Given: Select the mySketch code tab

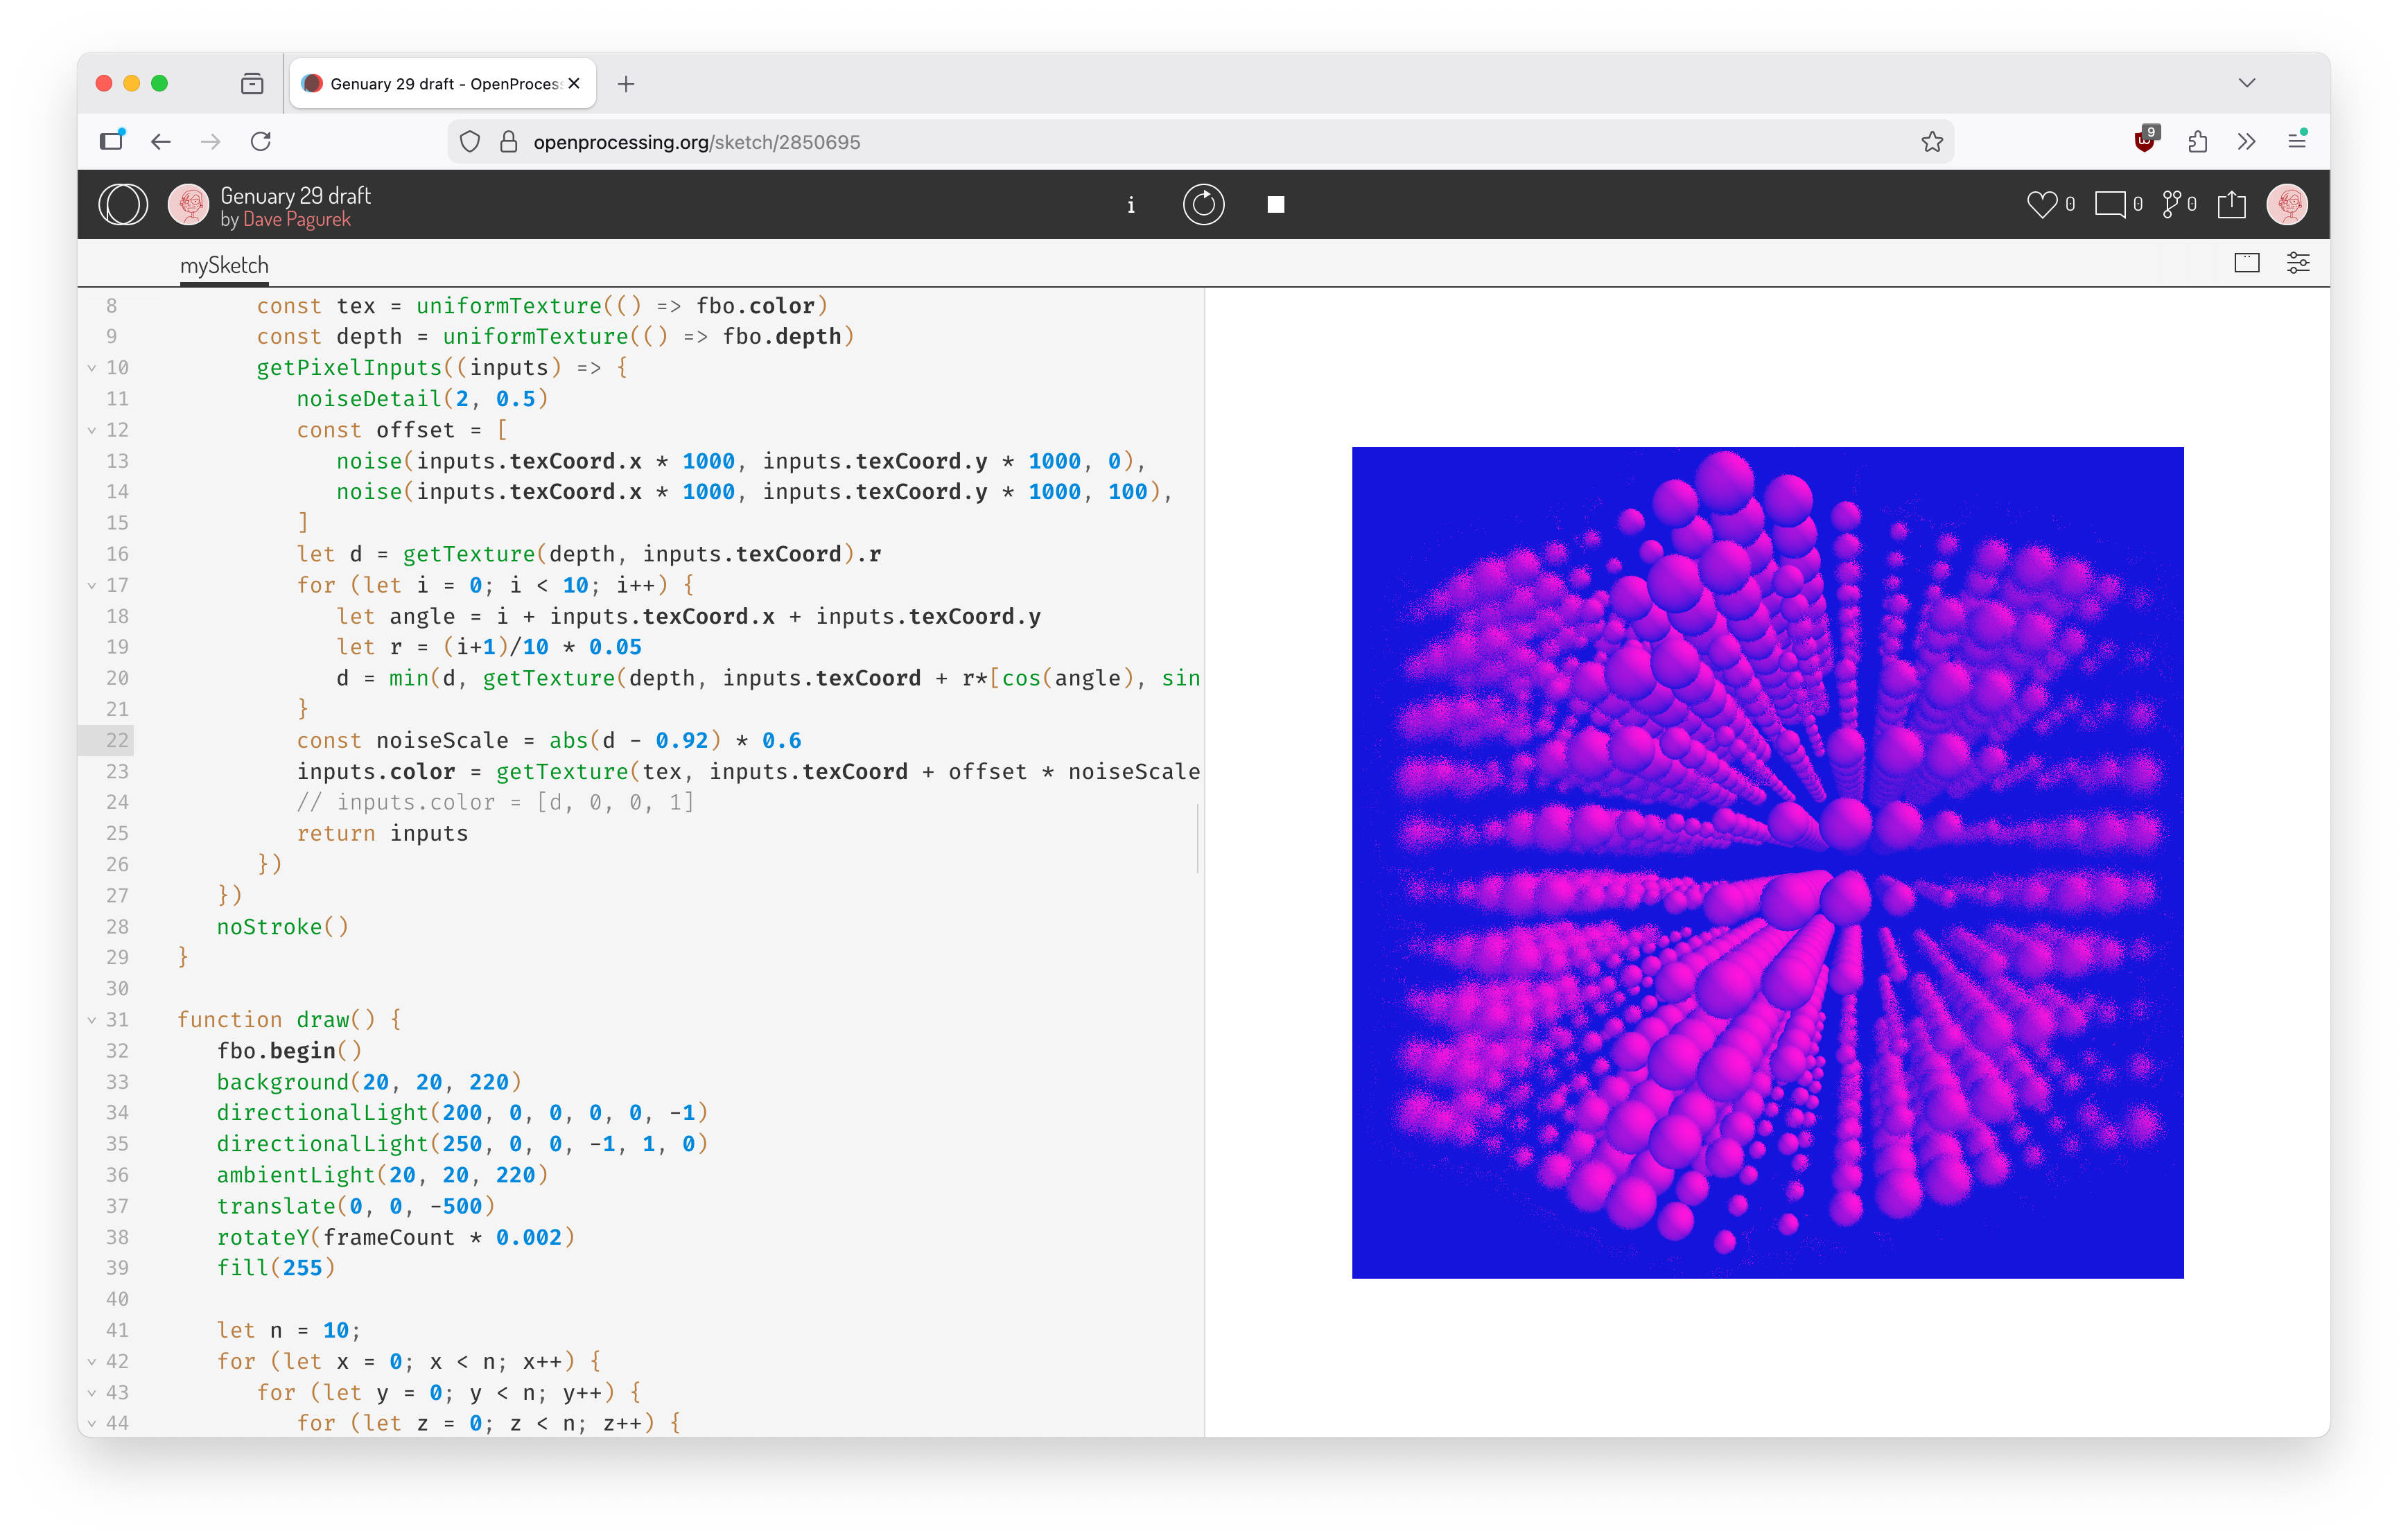Looking at the screenshot, I should click(224, 265).
